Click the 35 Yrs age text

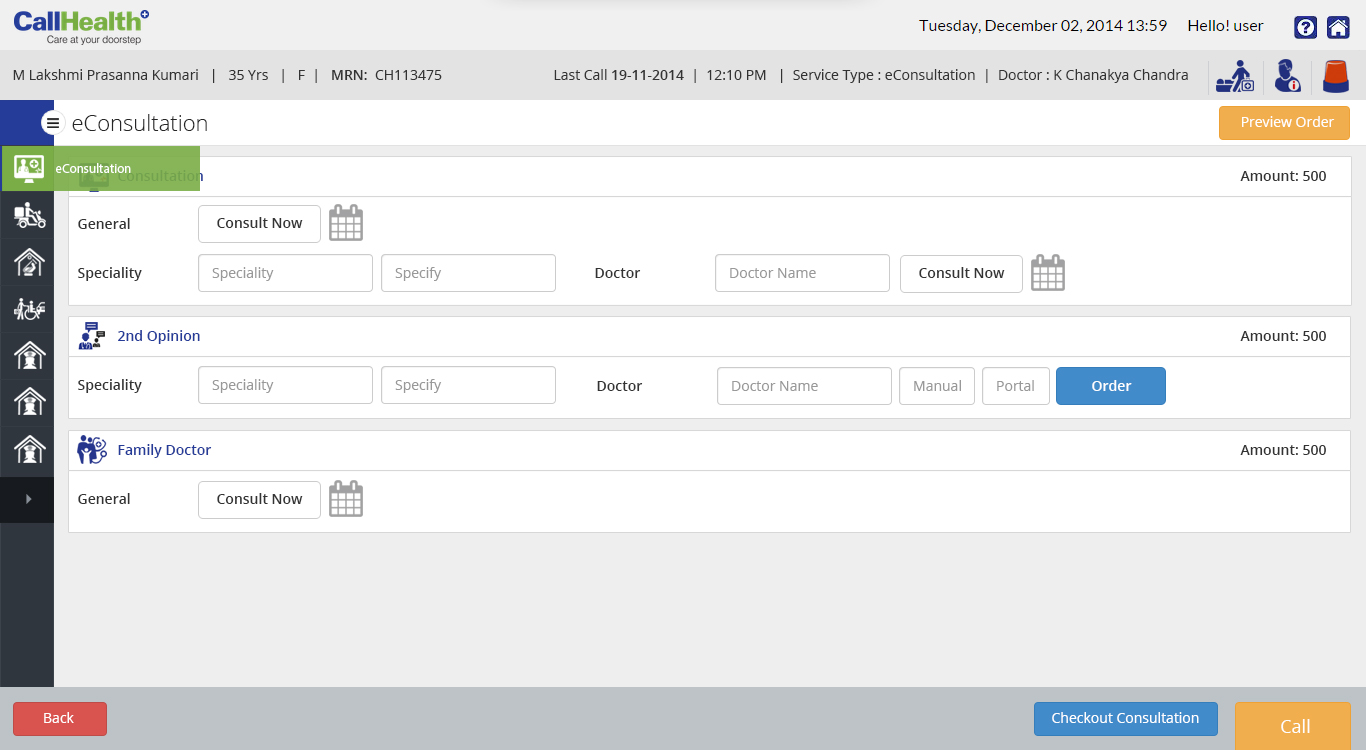pos(248,75)
